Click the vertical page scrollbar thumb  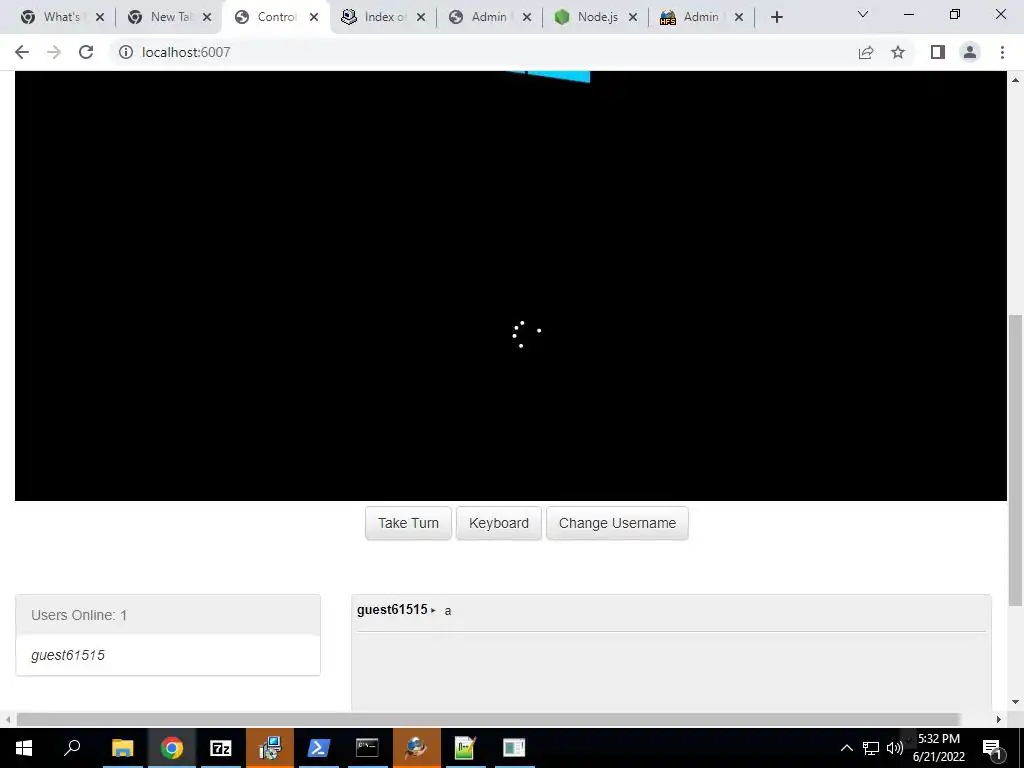tap(1016, 460)
